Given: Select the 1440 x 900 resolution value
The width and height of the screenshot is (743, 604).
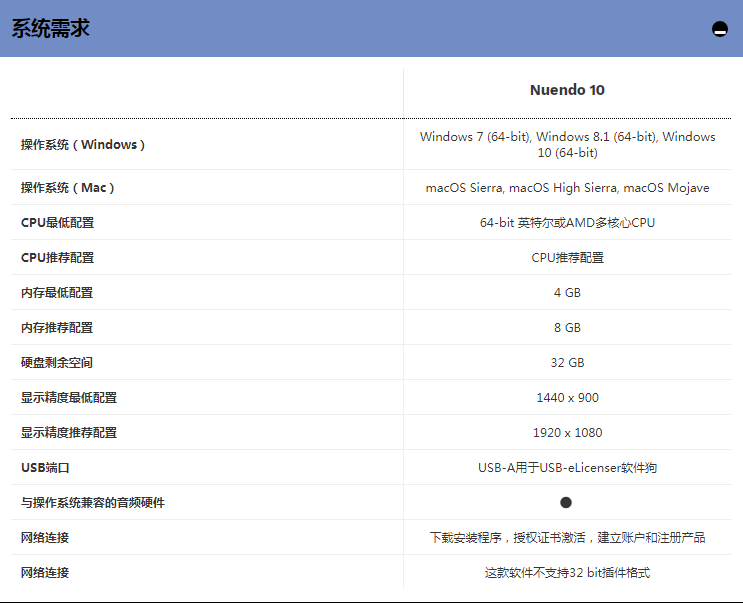Looking at the screenshot, I should [x=567, y=398].
